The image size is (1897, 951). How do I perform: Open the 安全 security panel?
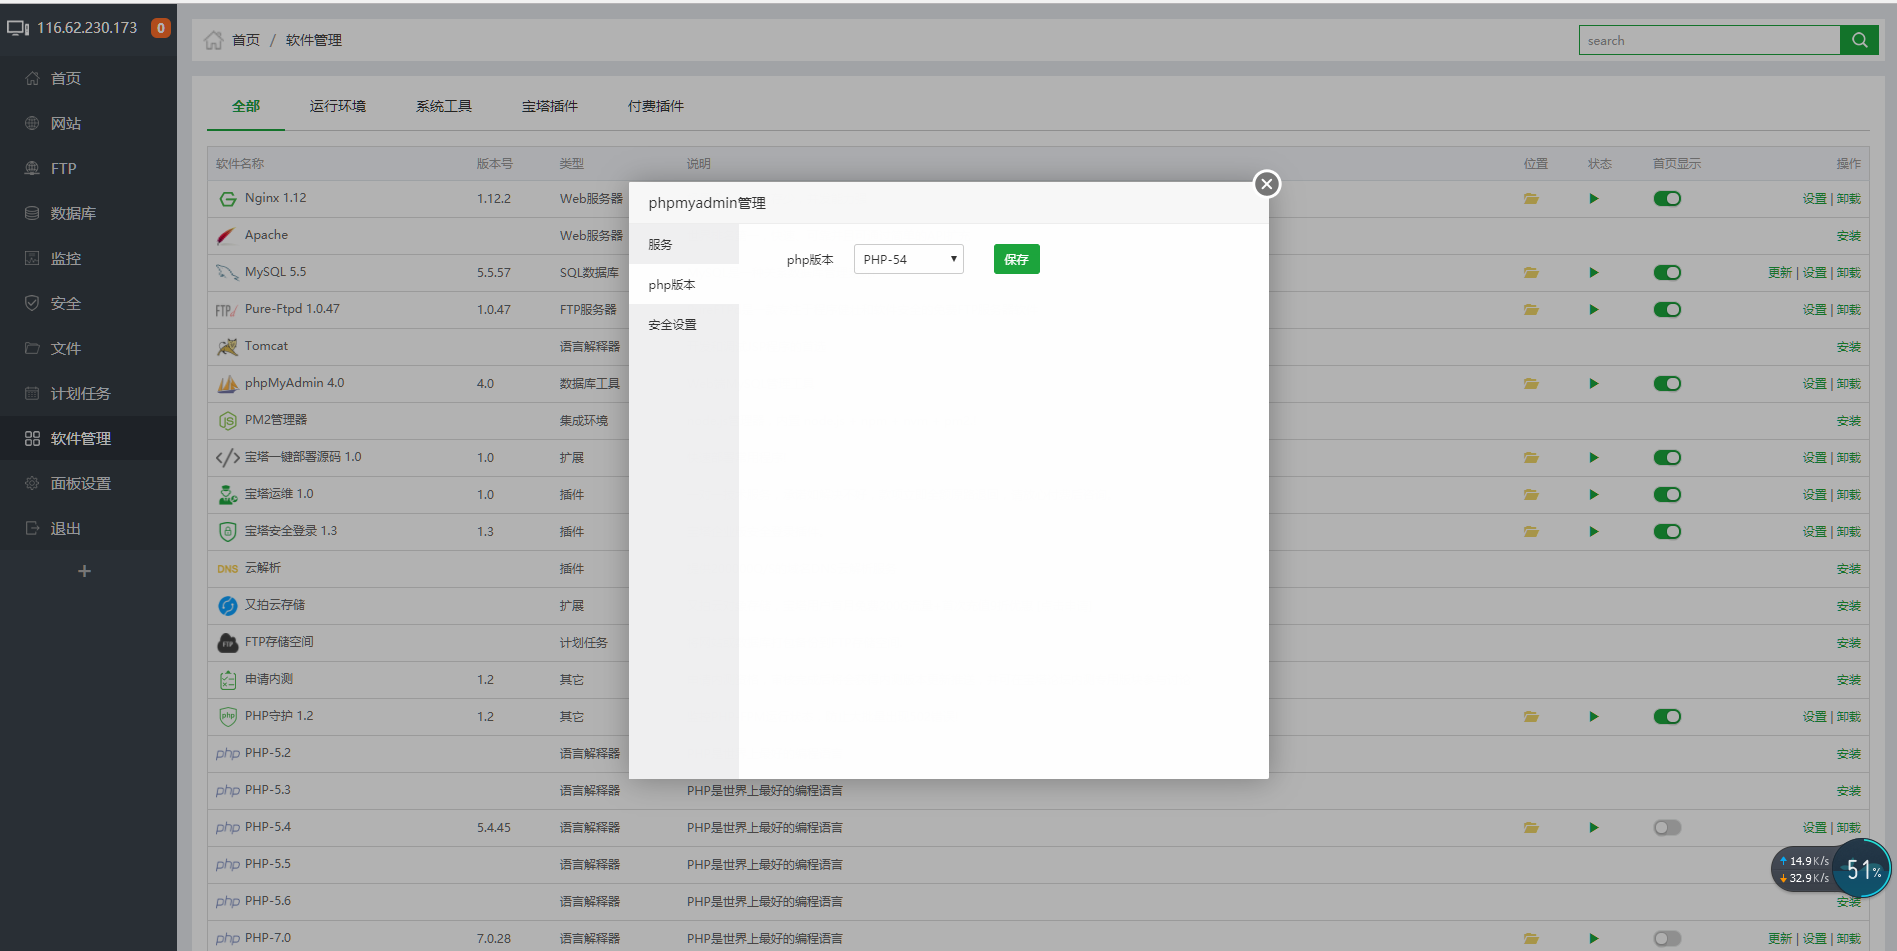[64, 302]
